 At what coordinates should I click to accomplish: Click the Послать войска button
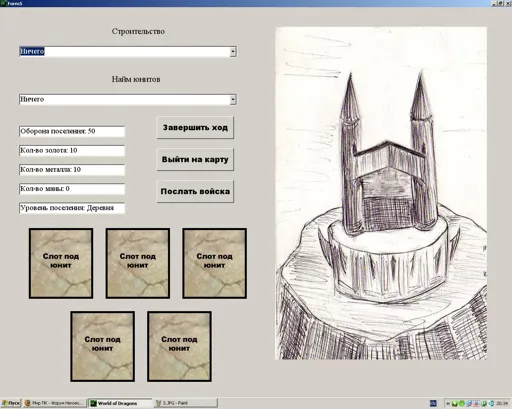[195, 191]
